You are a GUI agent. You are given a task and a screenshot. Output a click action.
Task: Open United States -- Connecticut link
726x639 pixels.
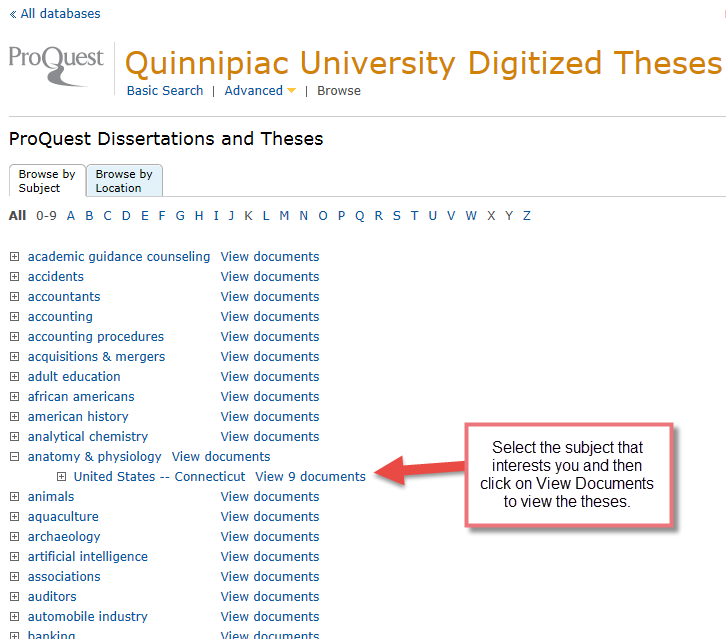[x=160, y=476]
